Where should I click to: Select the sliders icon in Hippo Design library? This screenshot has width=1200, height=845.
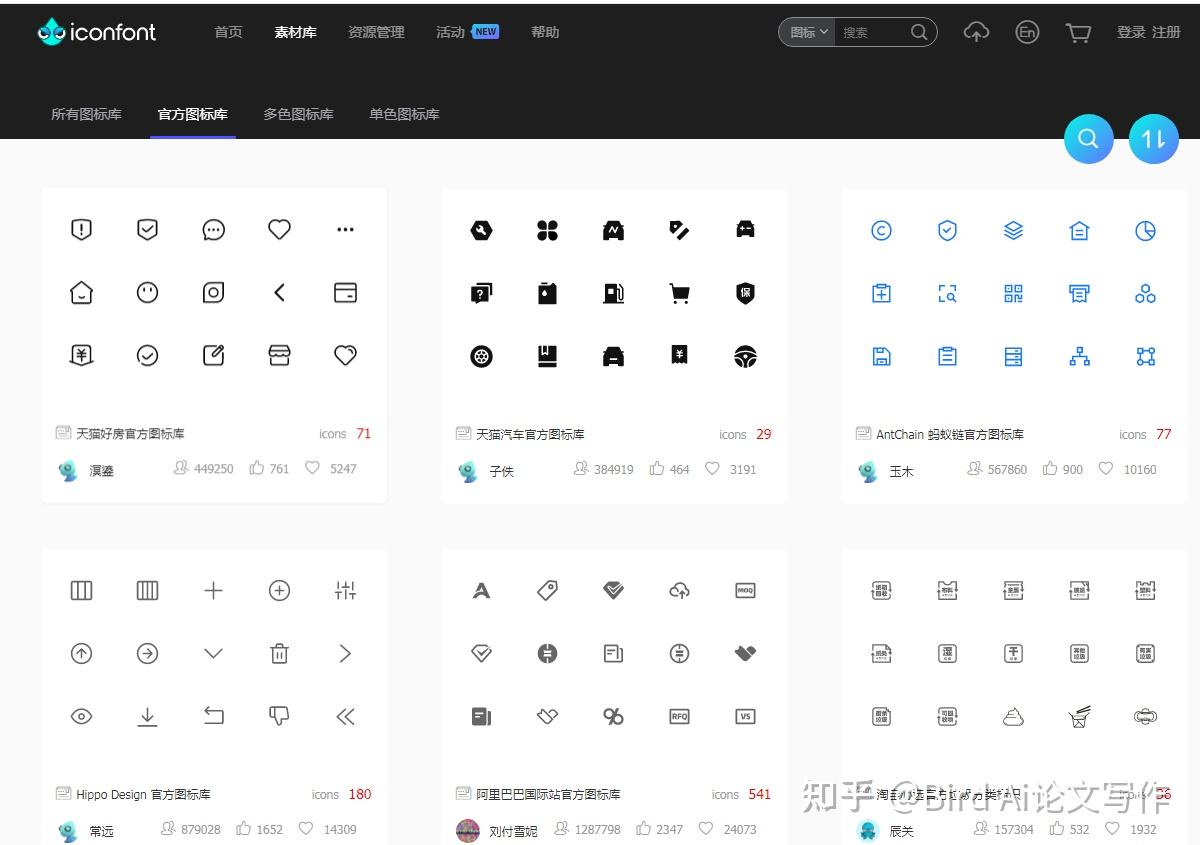(345, 591)
